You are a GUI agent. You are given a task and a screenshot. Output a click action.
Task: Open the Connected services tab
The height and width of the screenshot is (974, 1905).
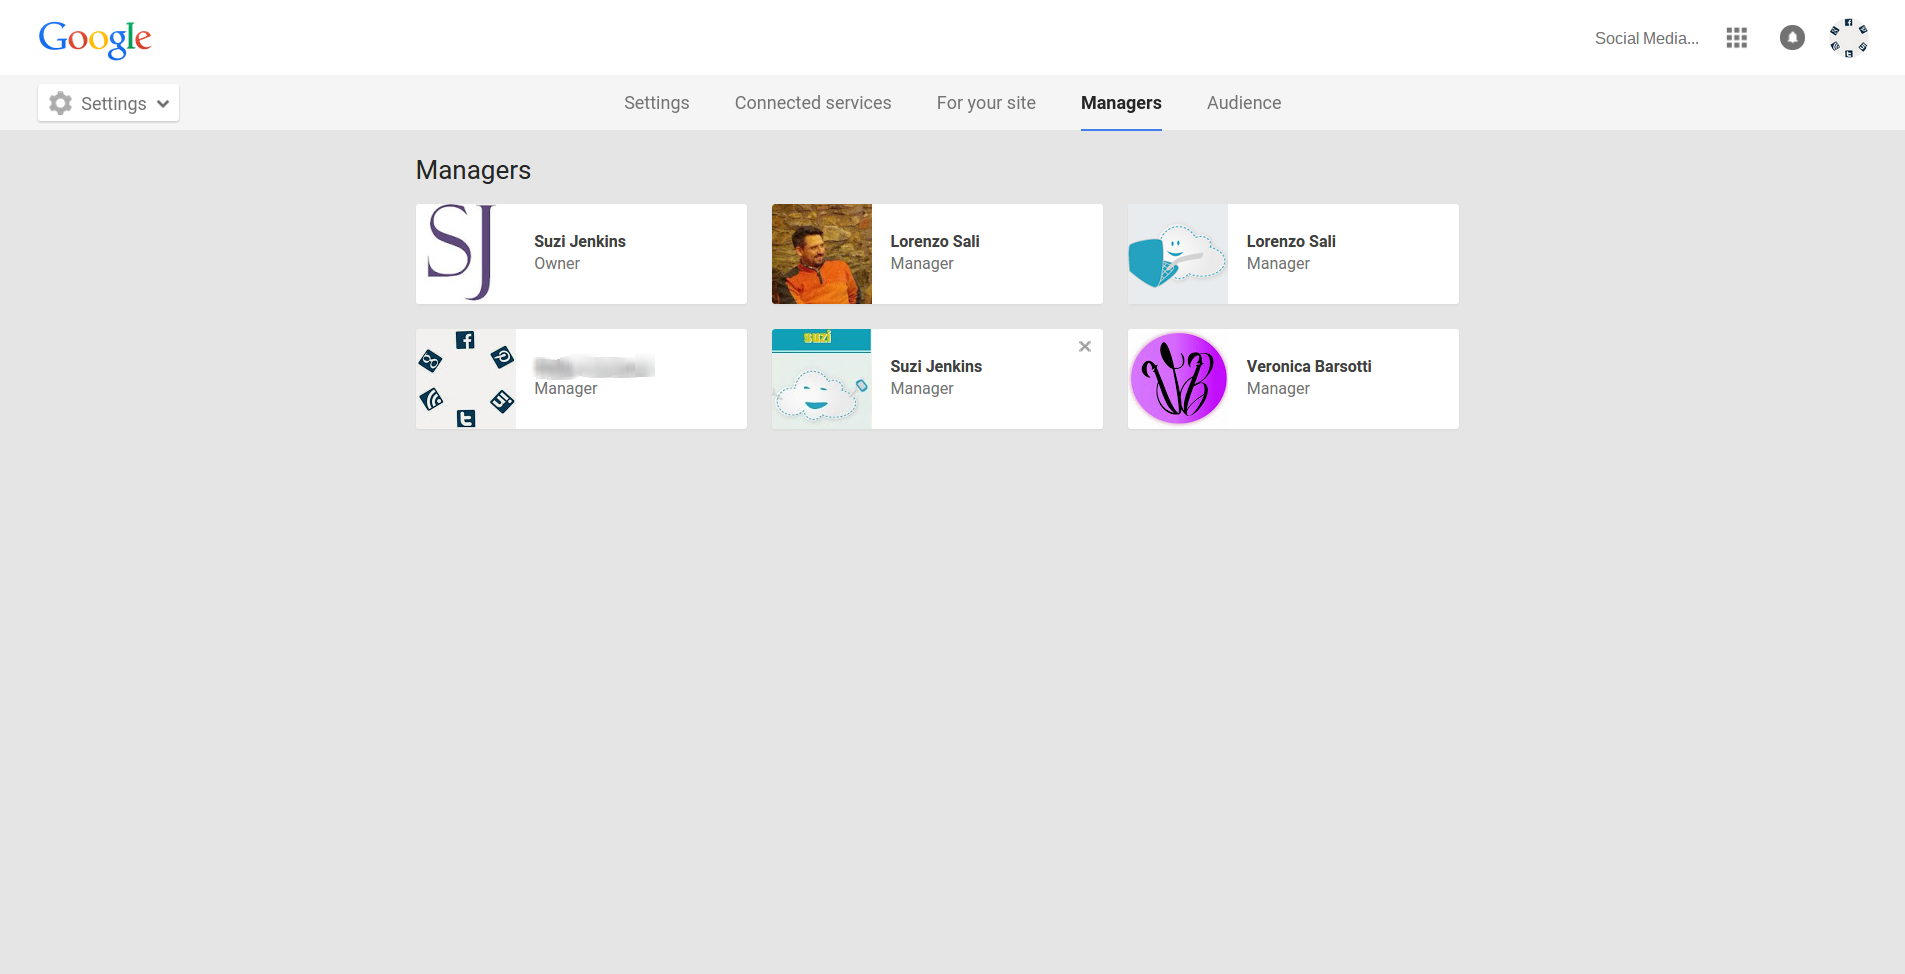click(812, 103)
